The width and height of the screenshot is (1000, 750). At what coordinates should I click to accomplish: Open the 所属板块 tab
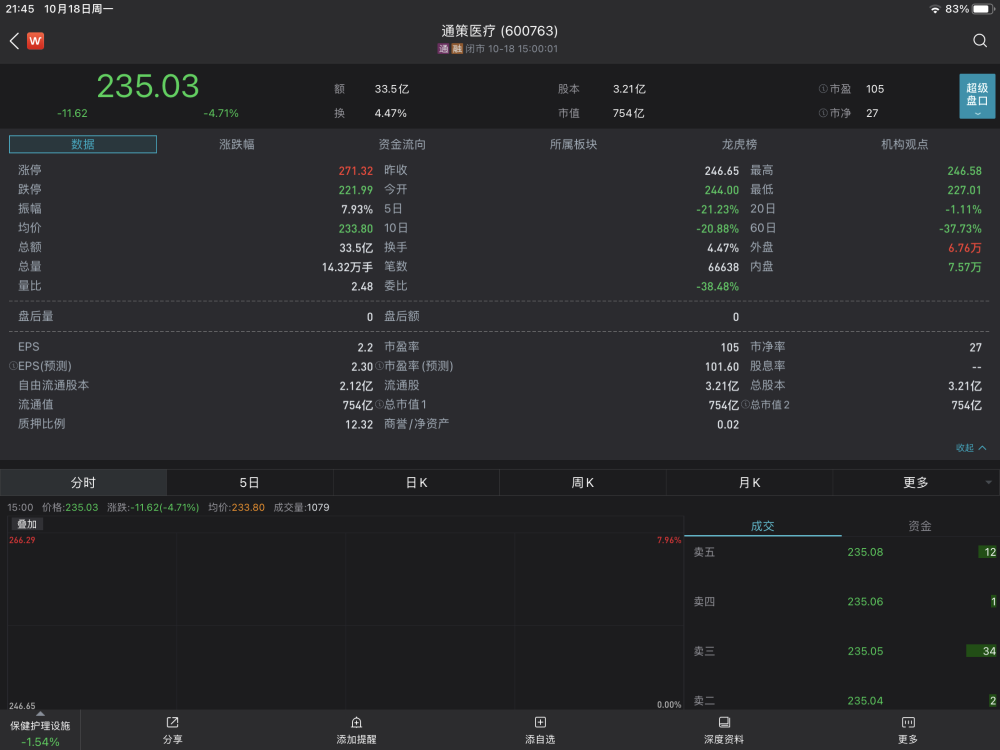click(x=573, y=144)
